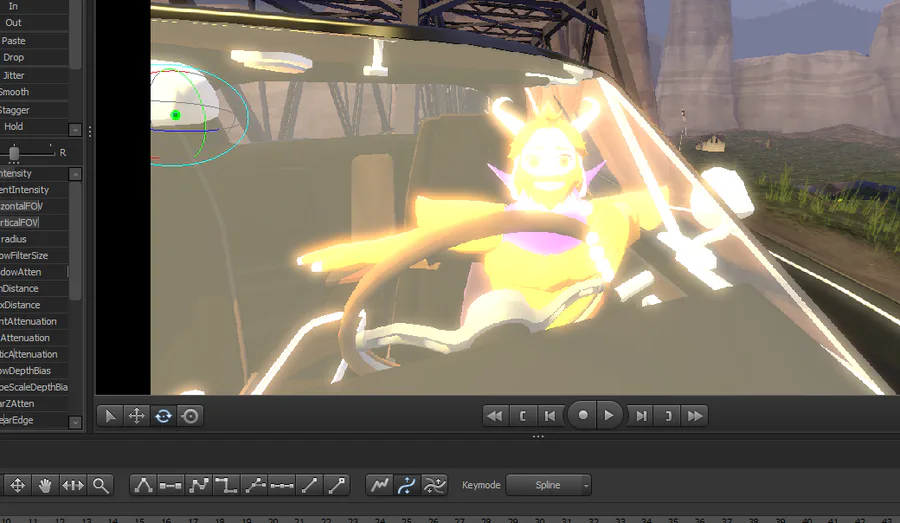Screen dimensions: 900x523
Task: Switch to the viewport move/translate tool
Action: (137, 416)
